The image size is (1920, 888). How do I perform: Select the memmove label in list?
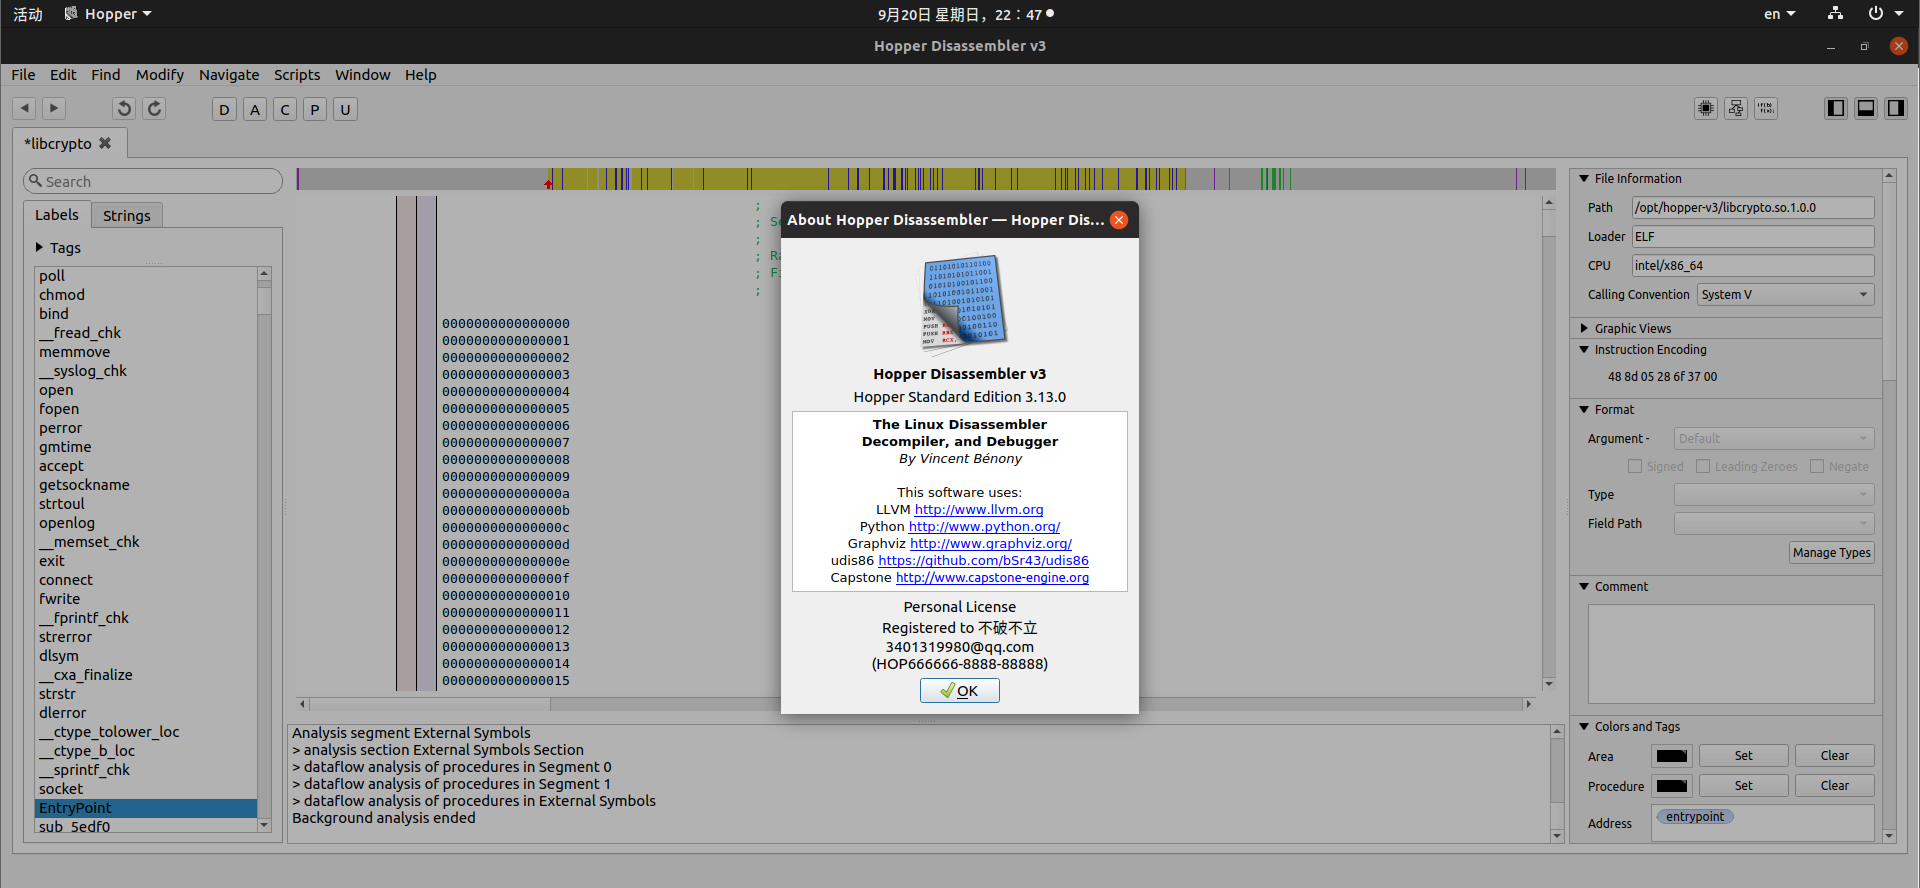(x=146, y=352)
